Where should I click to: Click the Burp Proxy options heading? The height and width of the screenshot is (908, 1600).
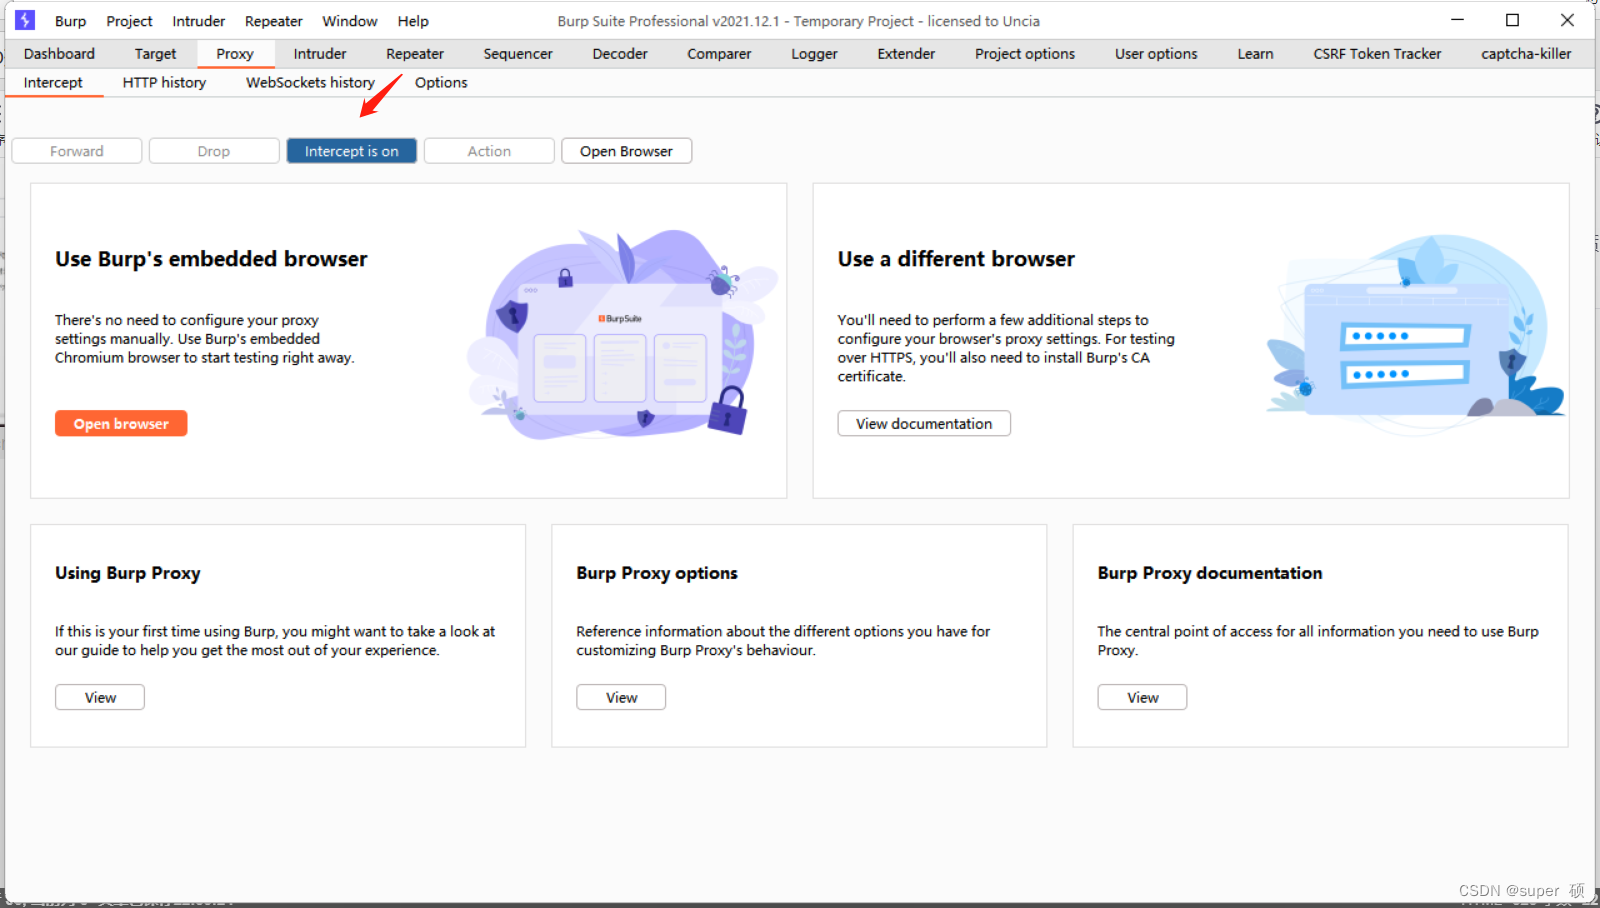657,573
